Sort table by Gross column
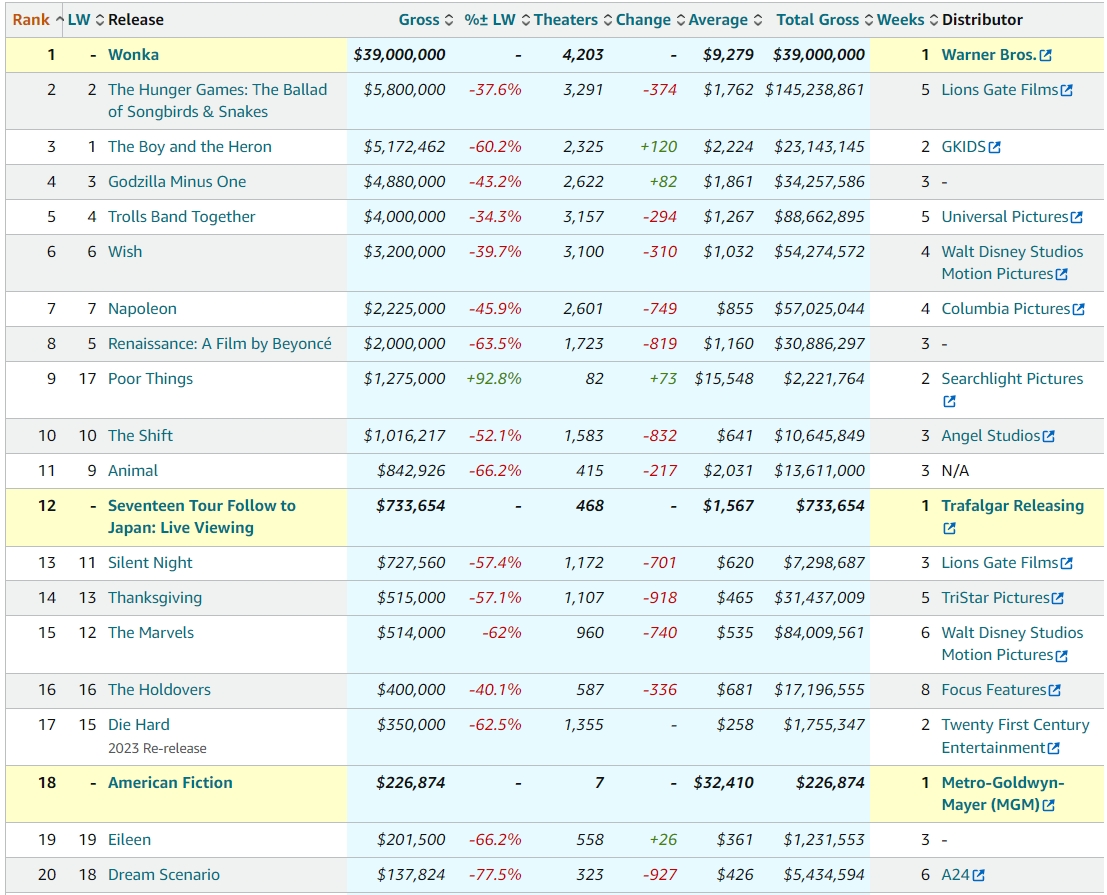1107x895 pixels. point(426,20)
